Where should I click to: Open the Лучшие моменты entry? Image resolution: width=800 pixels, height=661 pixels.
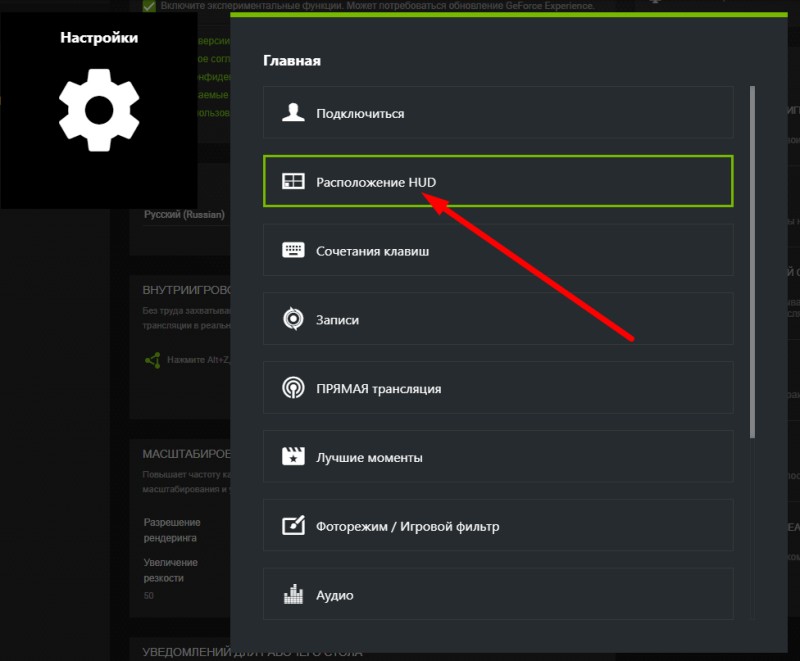click(498, 456)
